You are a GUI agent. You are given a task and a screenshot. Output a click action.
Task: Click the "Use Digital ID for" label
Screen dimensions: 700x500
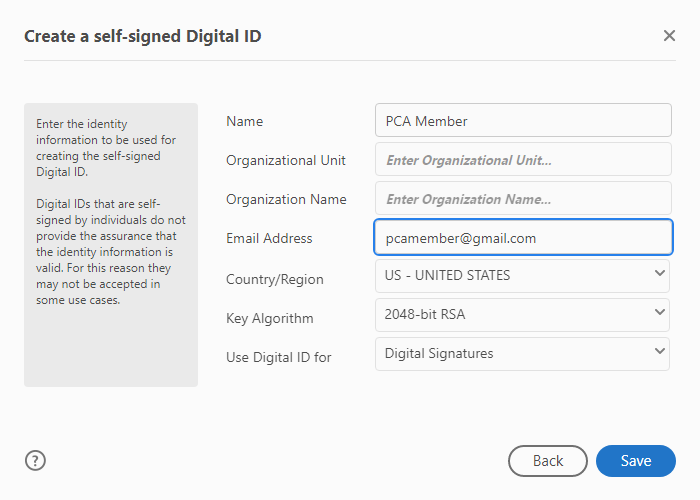tap(279, 357)
